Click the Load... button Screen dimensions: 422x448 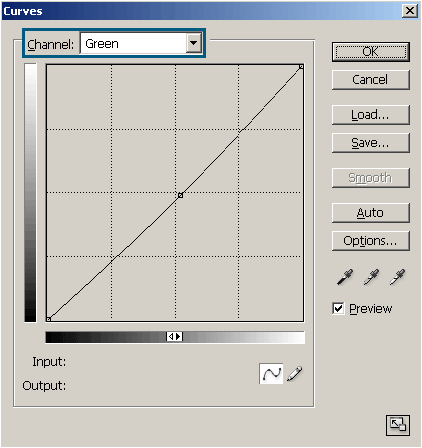coord(371,115)
